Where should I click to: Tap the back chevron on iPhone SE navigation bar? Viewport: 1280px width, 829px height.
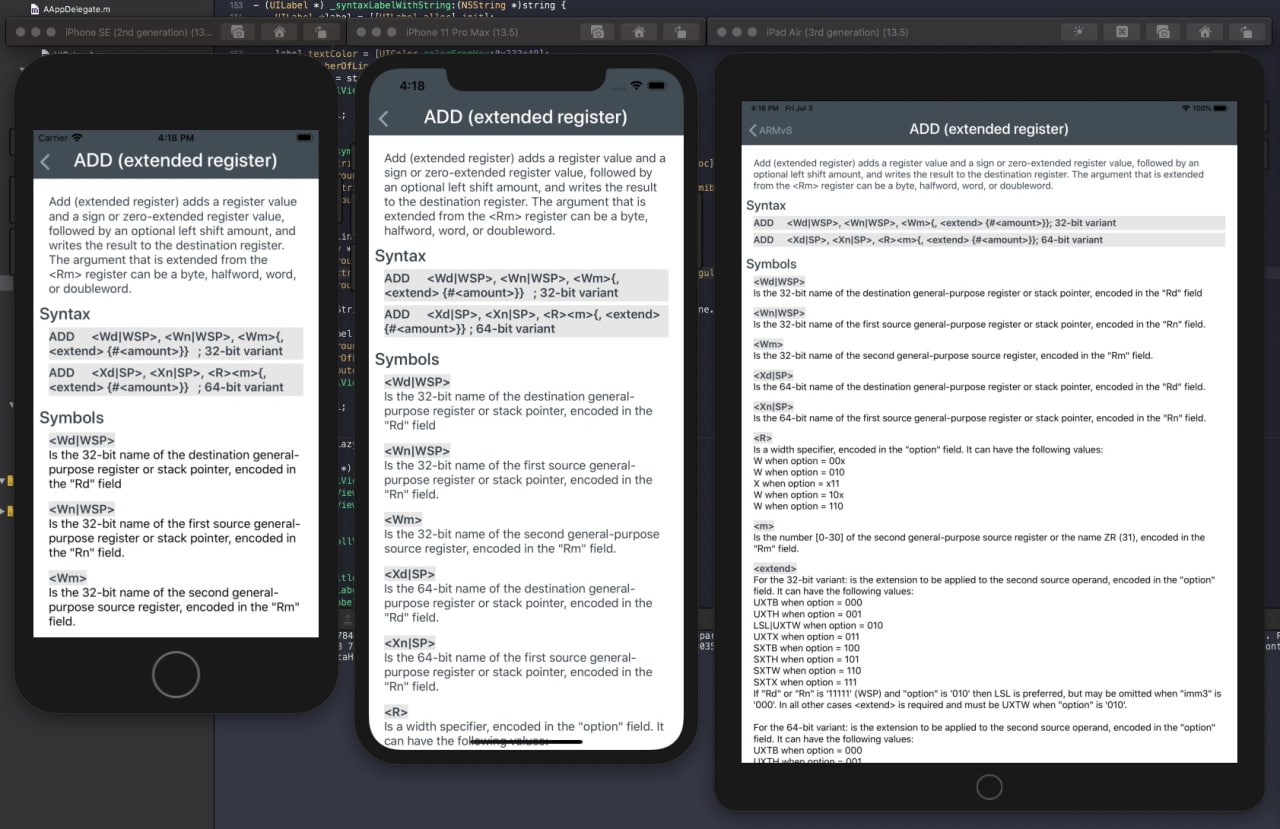coord(47,160)
